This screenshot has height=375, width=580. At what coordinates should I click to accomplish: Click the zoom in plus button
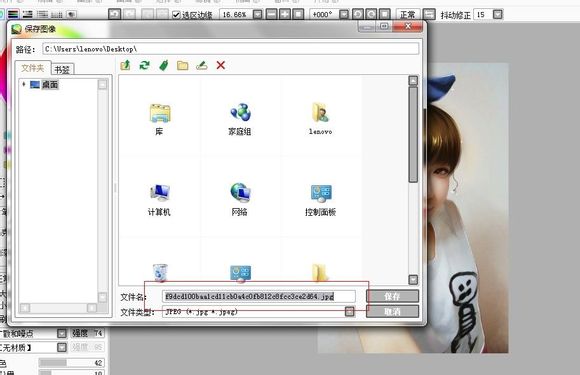tap(285, 14)
